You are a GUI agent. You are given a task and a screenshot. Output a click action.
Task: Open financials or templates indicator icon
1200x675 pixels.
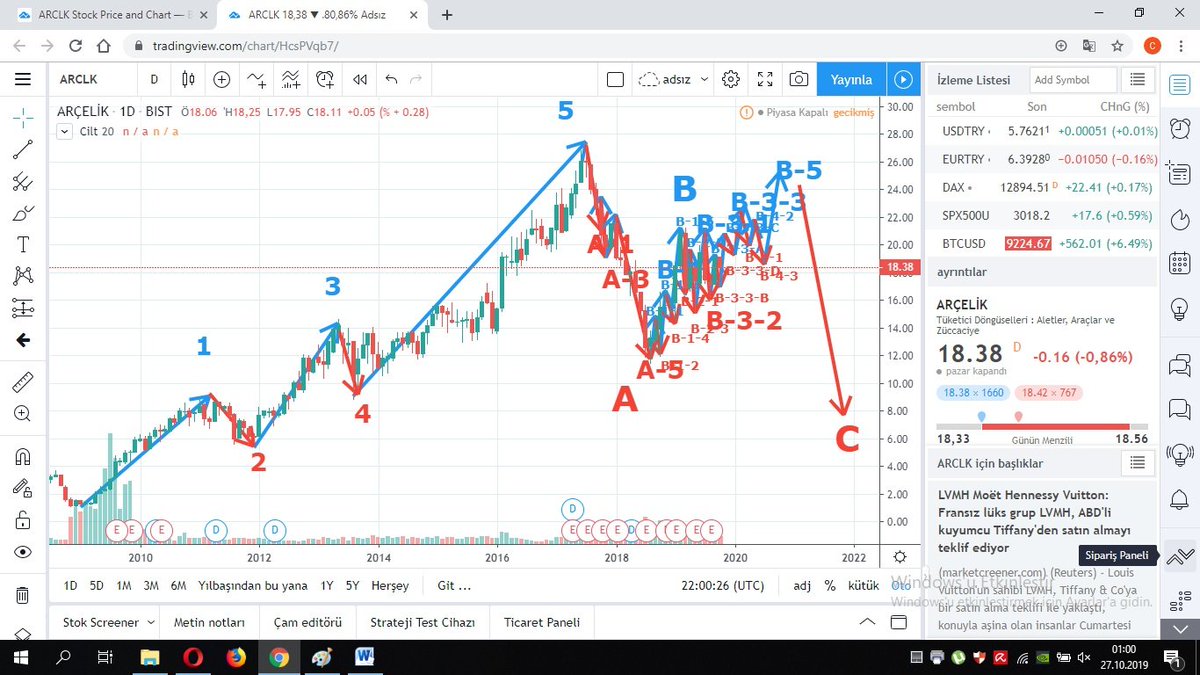[290, 79]
